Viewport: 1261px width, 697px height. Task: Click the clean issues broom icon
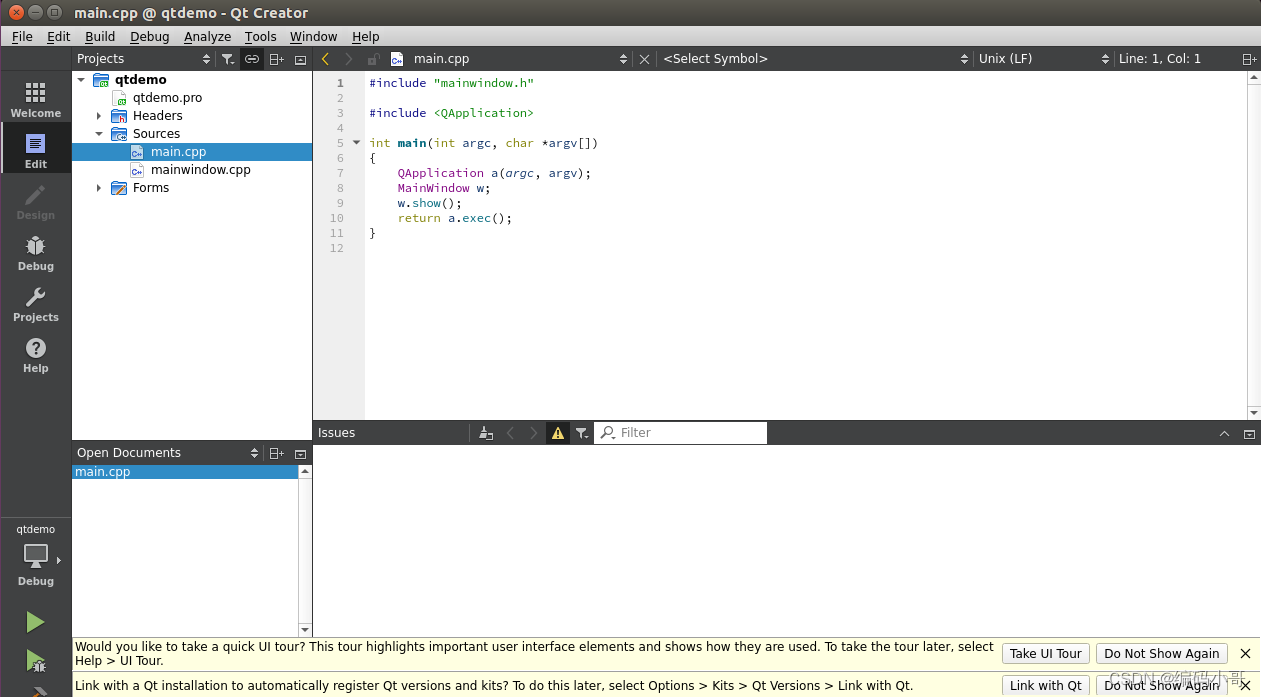point(486,432)
